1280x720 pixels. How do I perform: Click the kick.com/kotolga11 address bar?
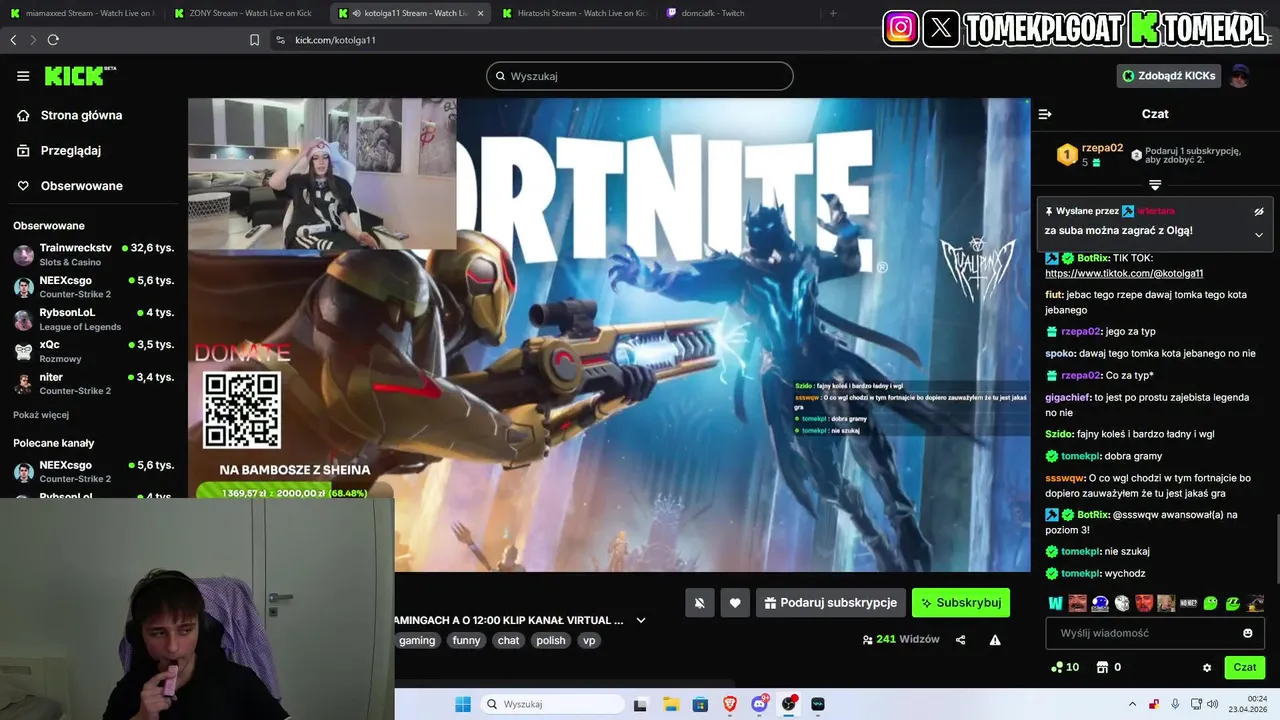(335, 40)
